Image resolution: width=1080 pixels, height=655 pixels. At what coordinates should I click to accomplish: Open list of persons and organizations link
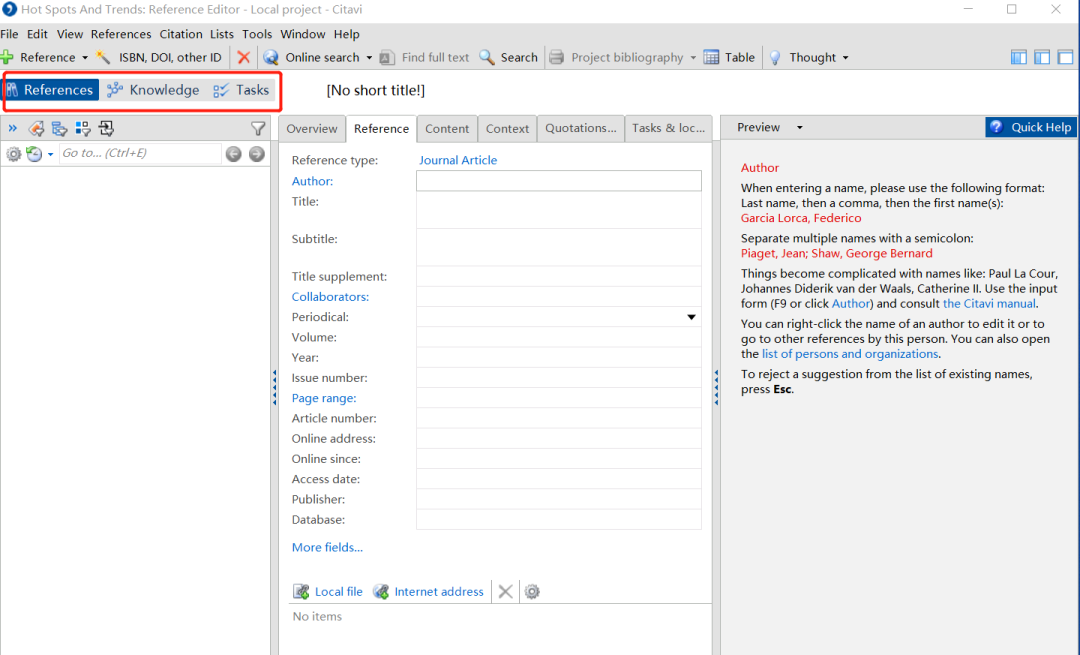[x=850, y=354]
